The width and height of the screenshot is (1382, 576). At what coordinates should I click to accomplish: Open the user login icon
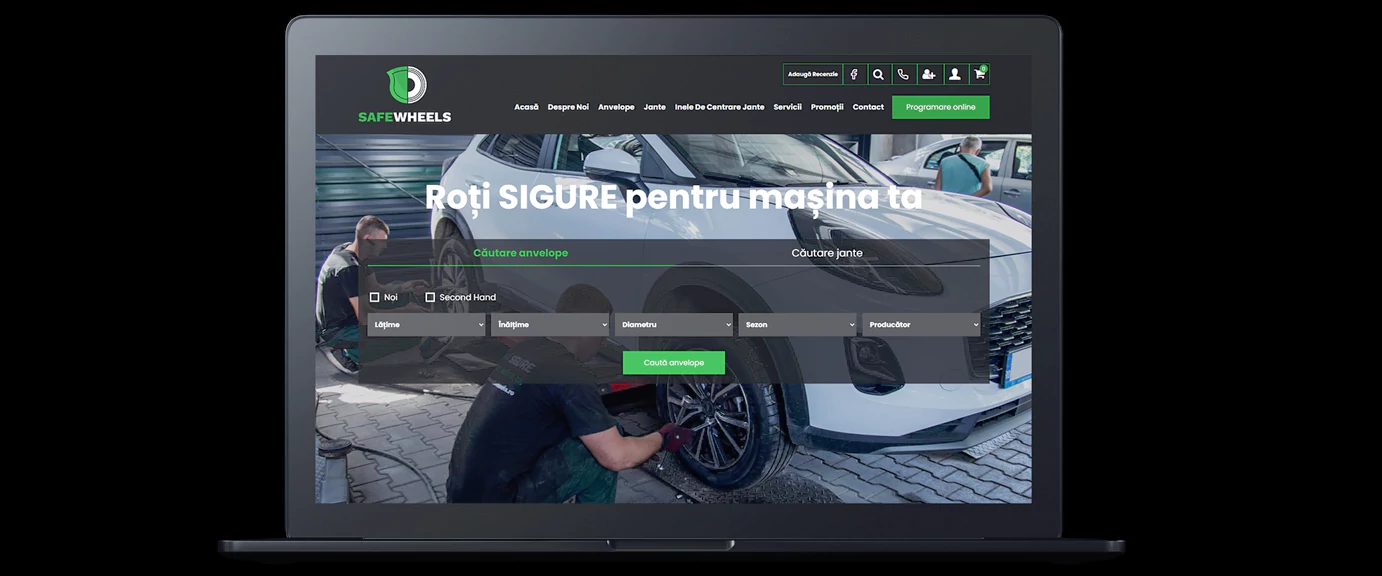pyautogui.click(x=954, y=74)
